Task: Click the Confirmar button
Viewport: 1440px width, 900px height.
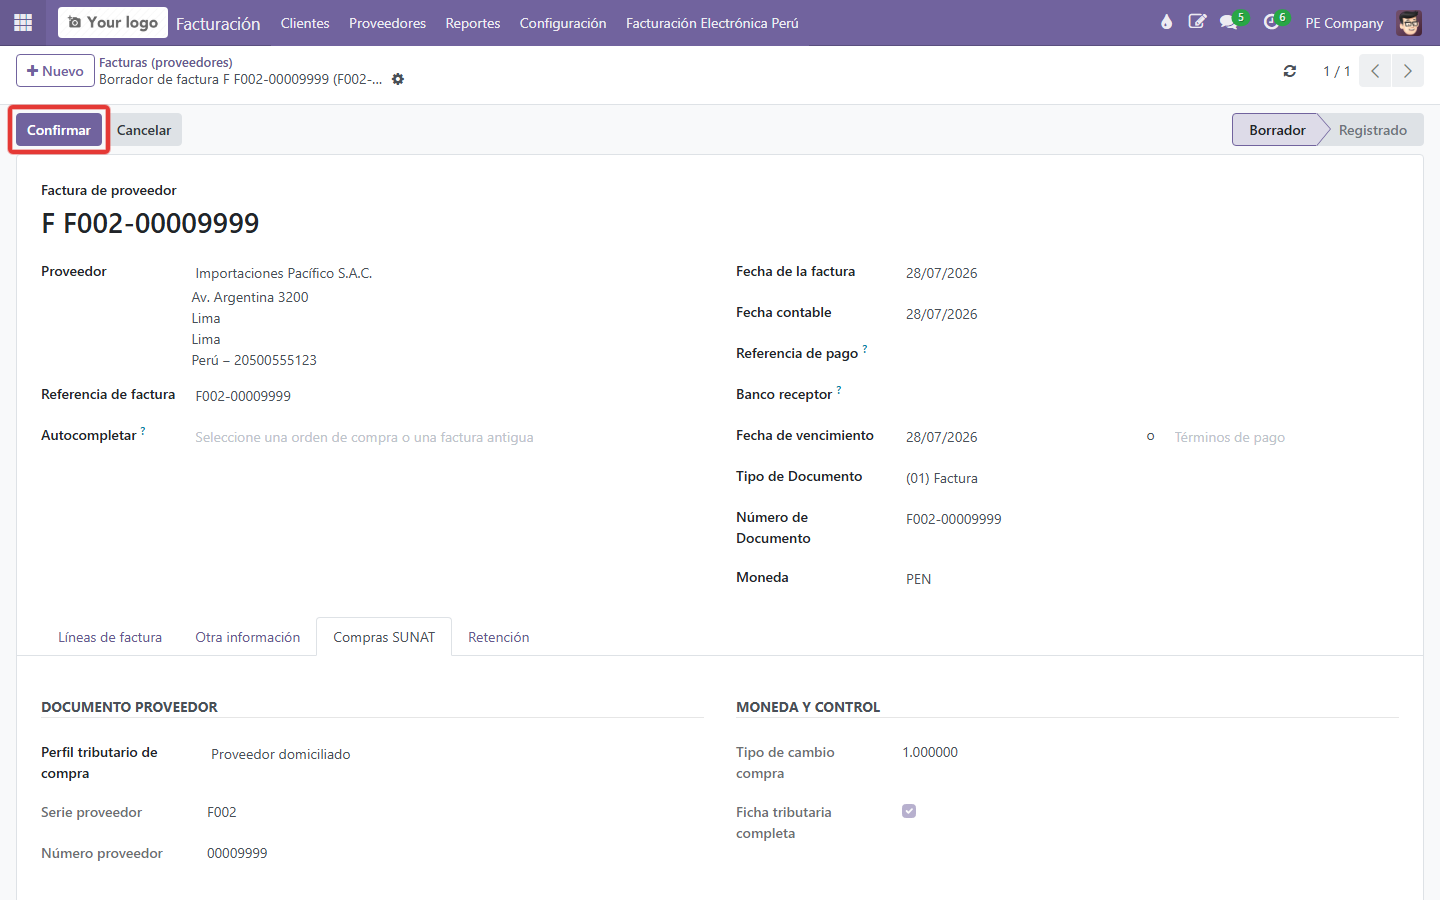Action: (x=59, y=130)
